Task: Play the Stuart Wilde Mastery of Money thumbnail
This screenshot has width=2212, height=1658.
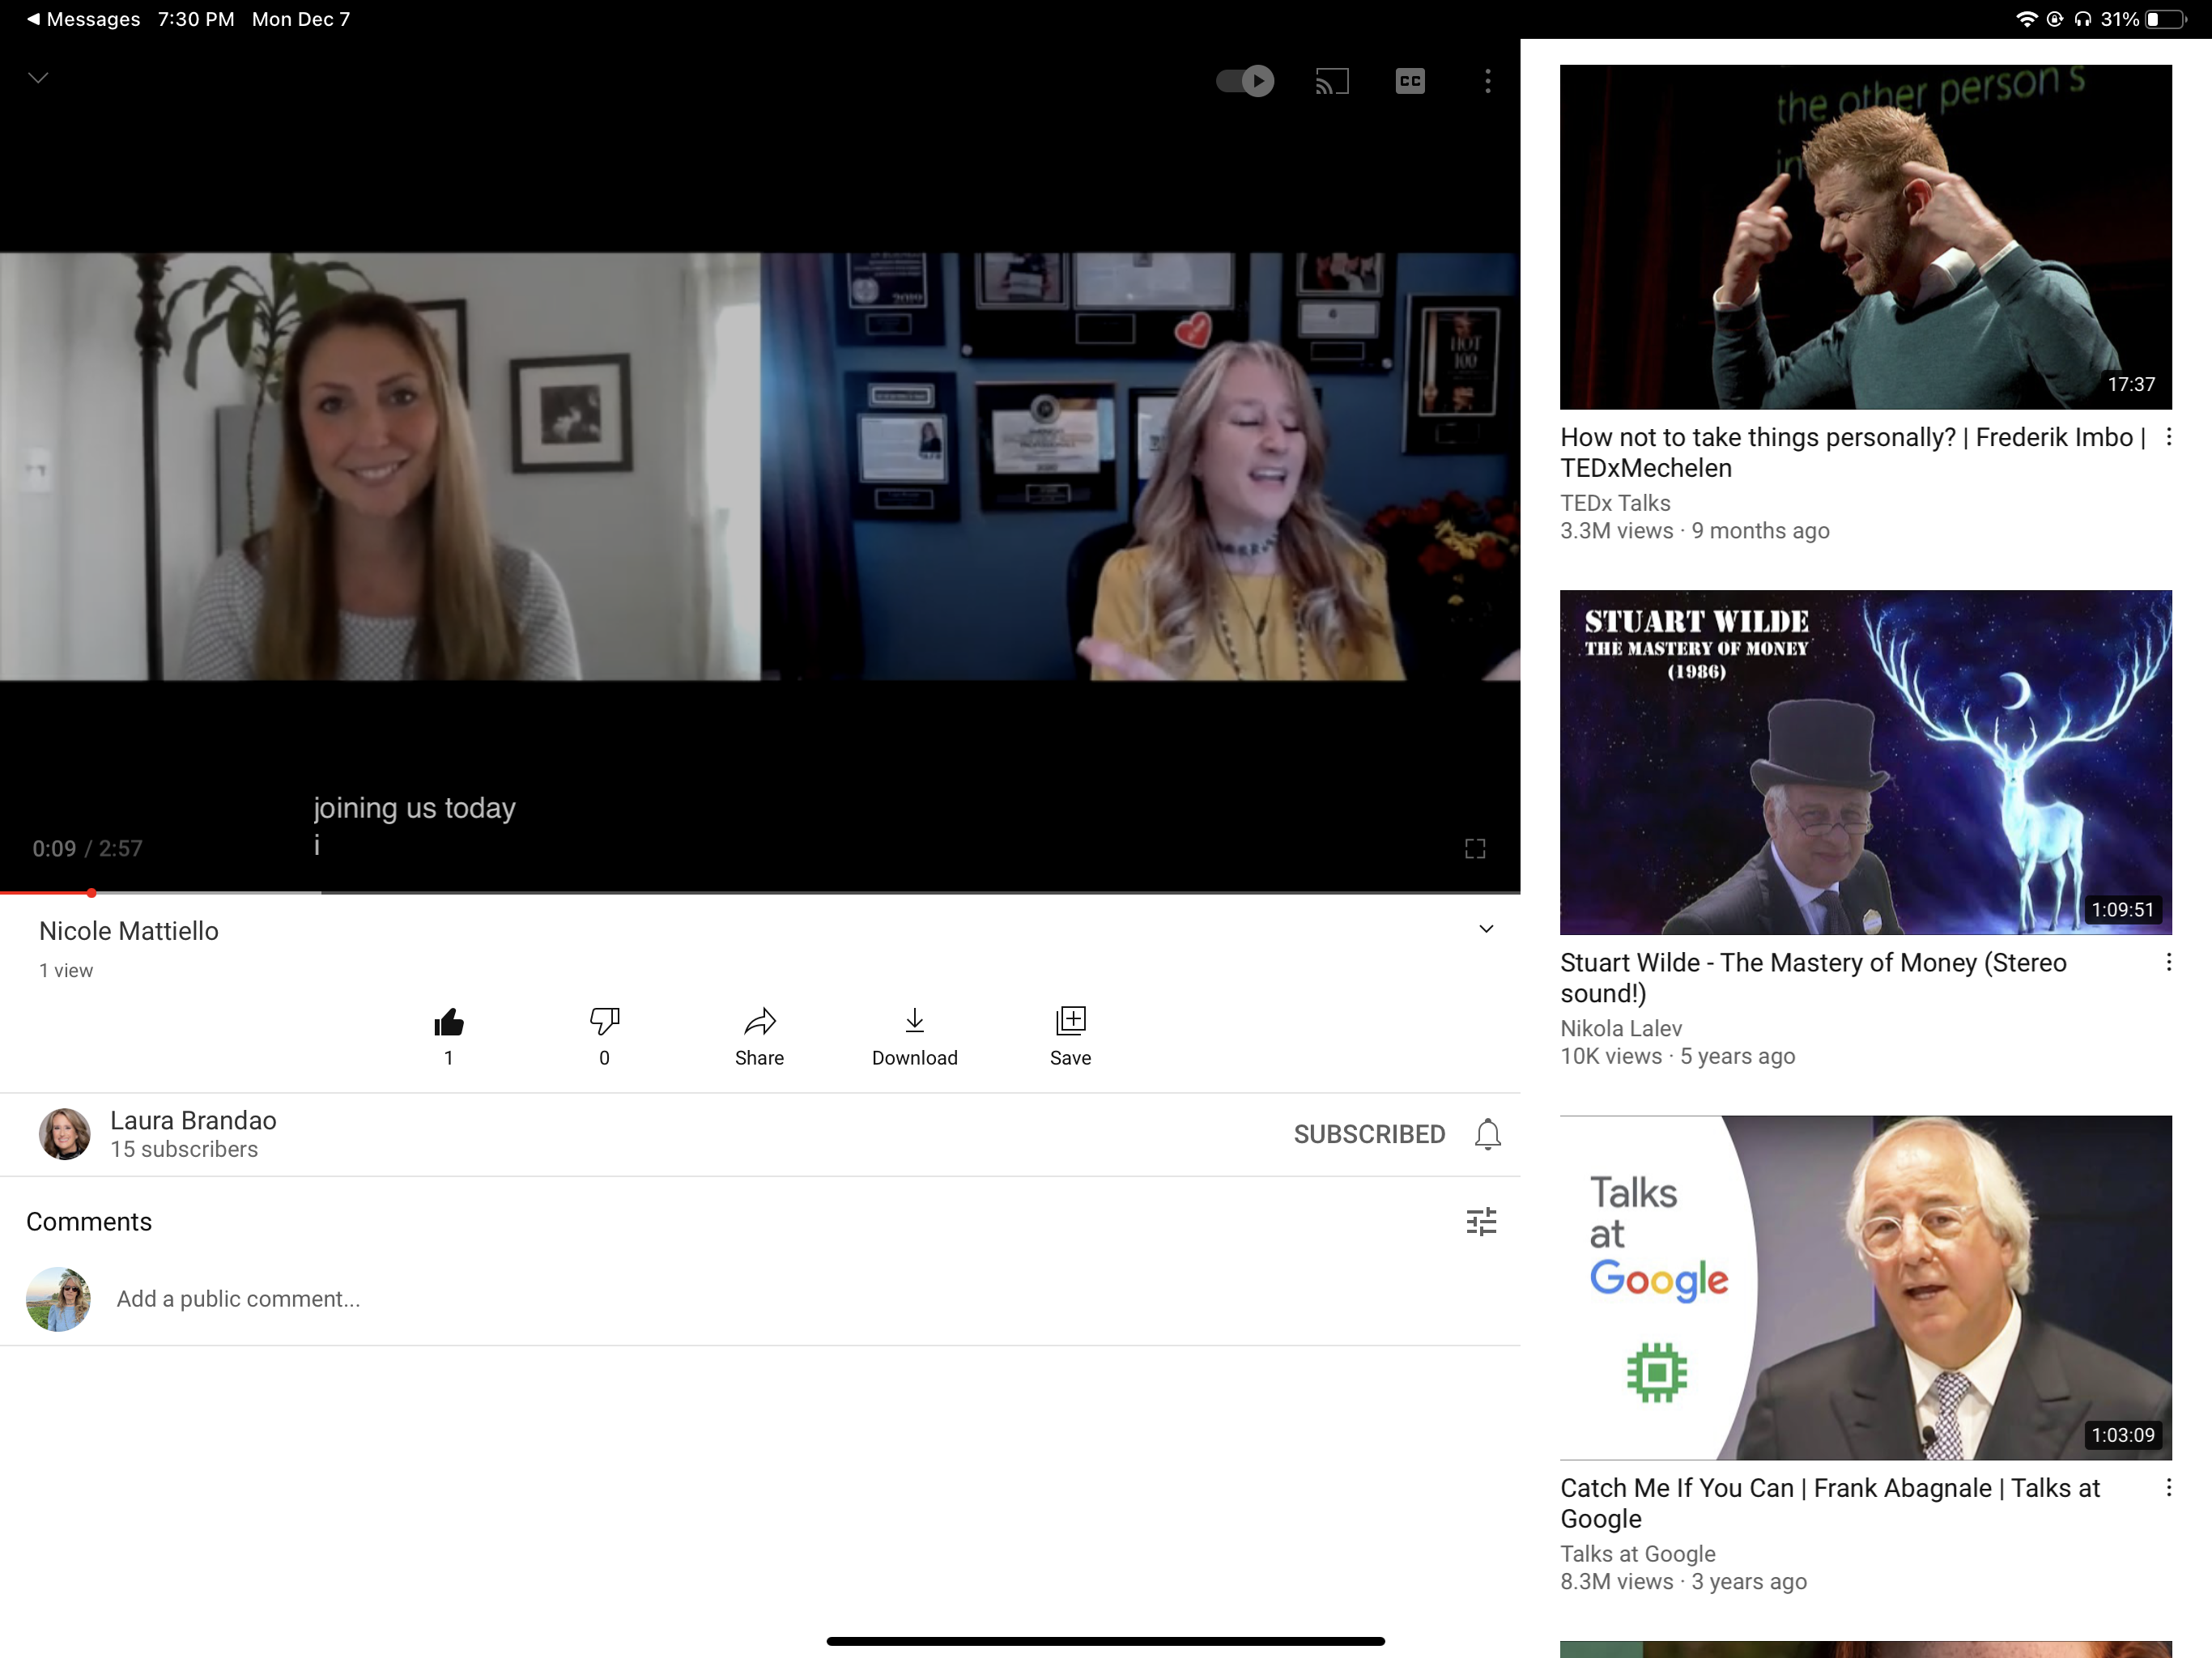Action: (1865, 762)
